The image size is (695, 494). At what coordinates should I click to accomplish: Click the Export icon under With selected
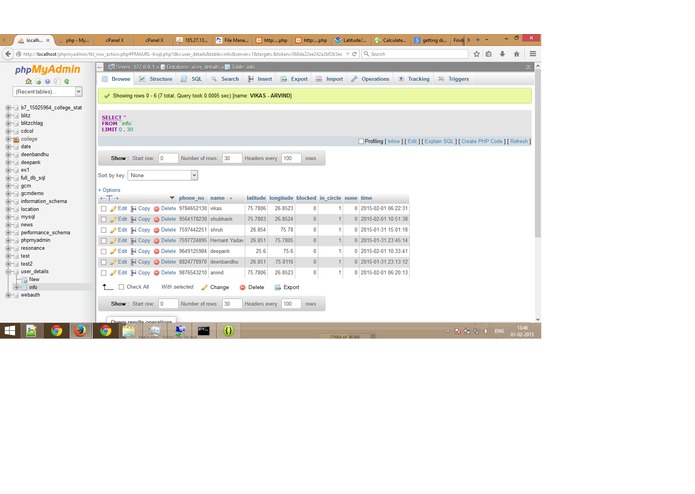(x=278, y=288)
